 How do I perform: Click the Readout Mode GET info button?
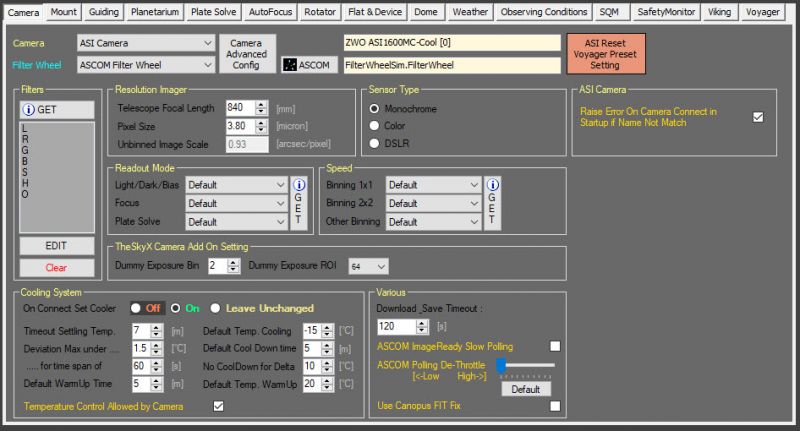point(298,204)
